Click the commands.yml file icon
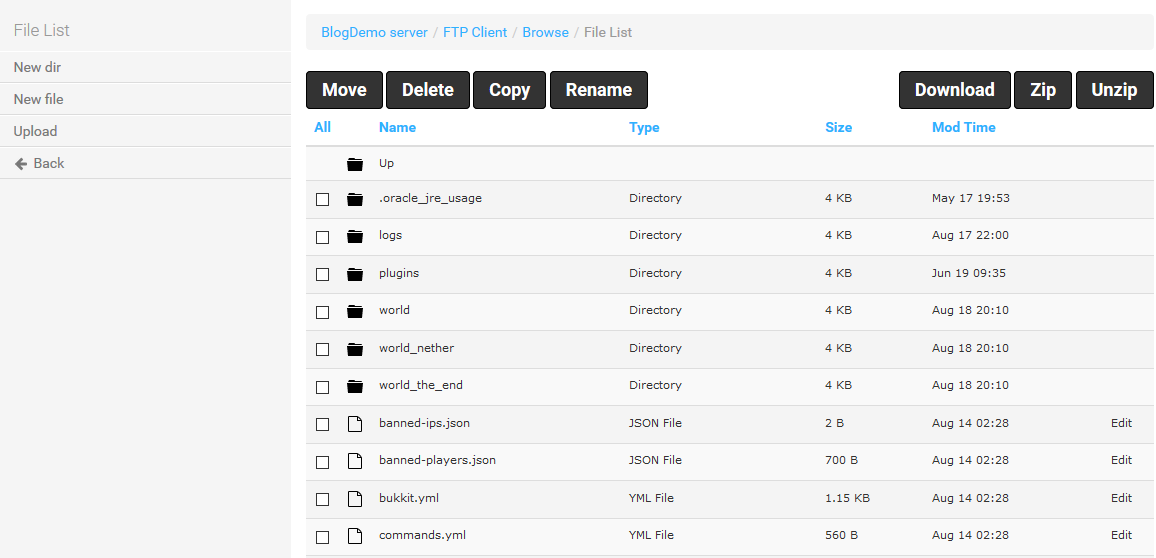1156x558 pixels. [x=355, y=536]
